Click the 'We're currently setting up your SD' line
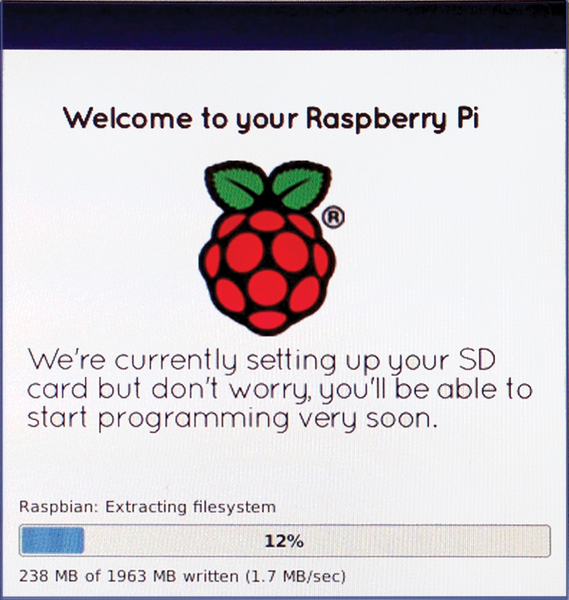569x600 pixels. point(262,361)
